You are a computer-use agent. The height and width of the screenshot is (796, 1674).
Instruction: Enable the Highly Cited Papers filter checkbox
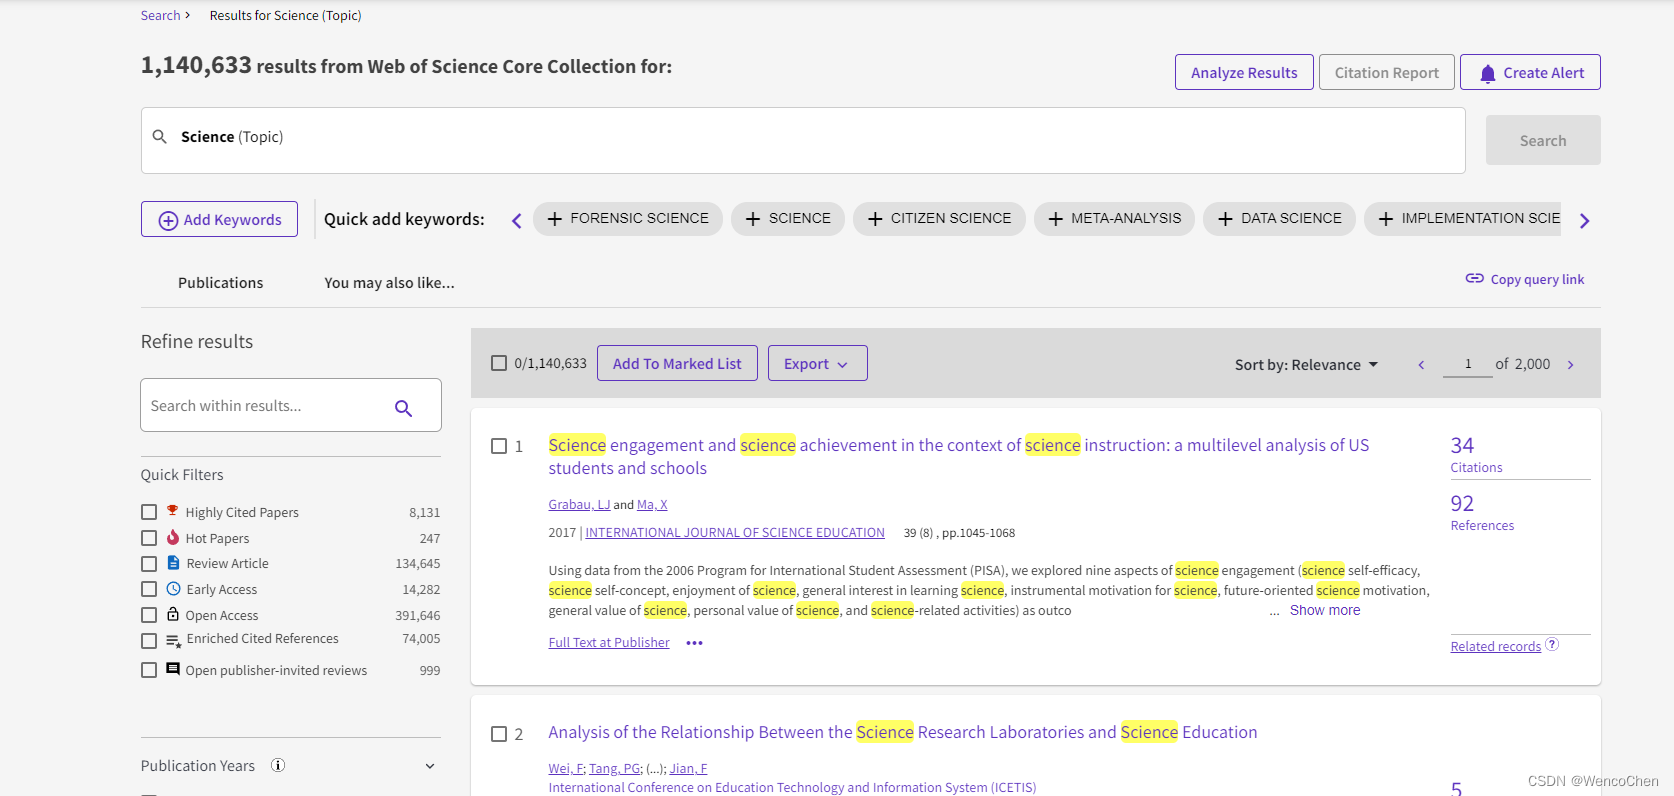tap(149, 512)
